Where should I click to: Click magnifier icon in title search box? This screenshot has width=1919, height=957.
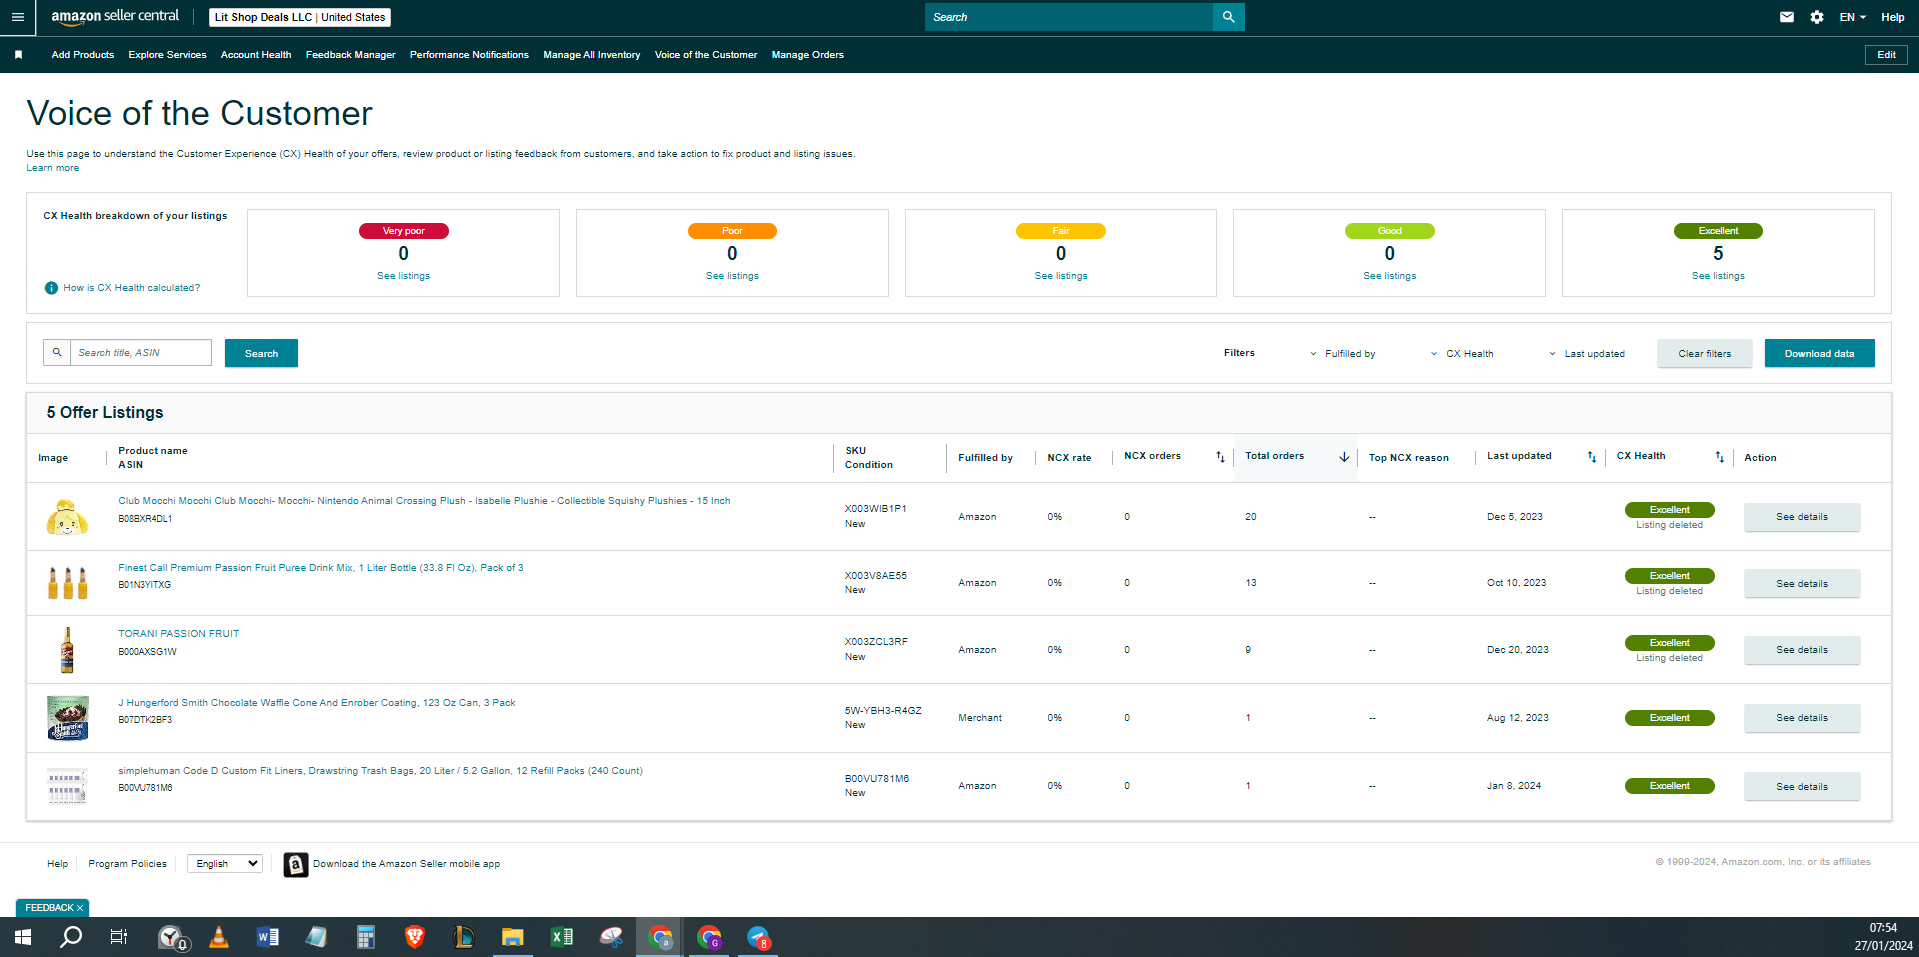coord(57,352)
